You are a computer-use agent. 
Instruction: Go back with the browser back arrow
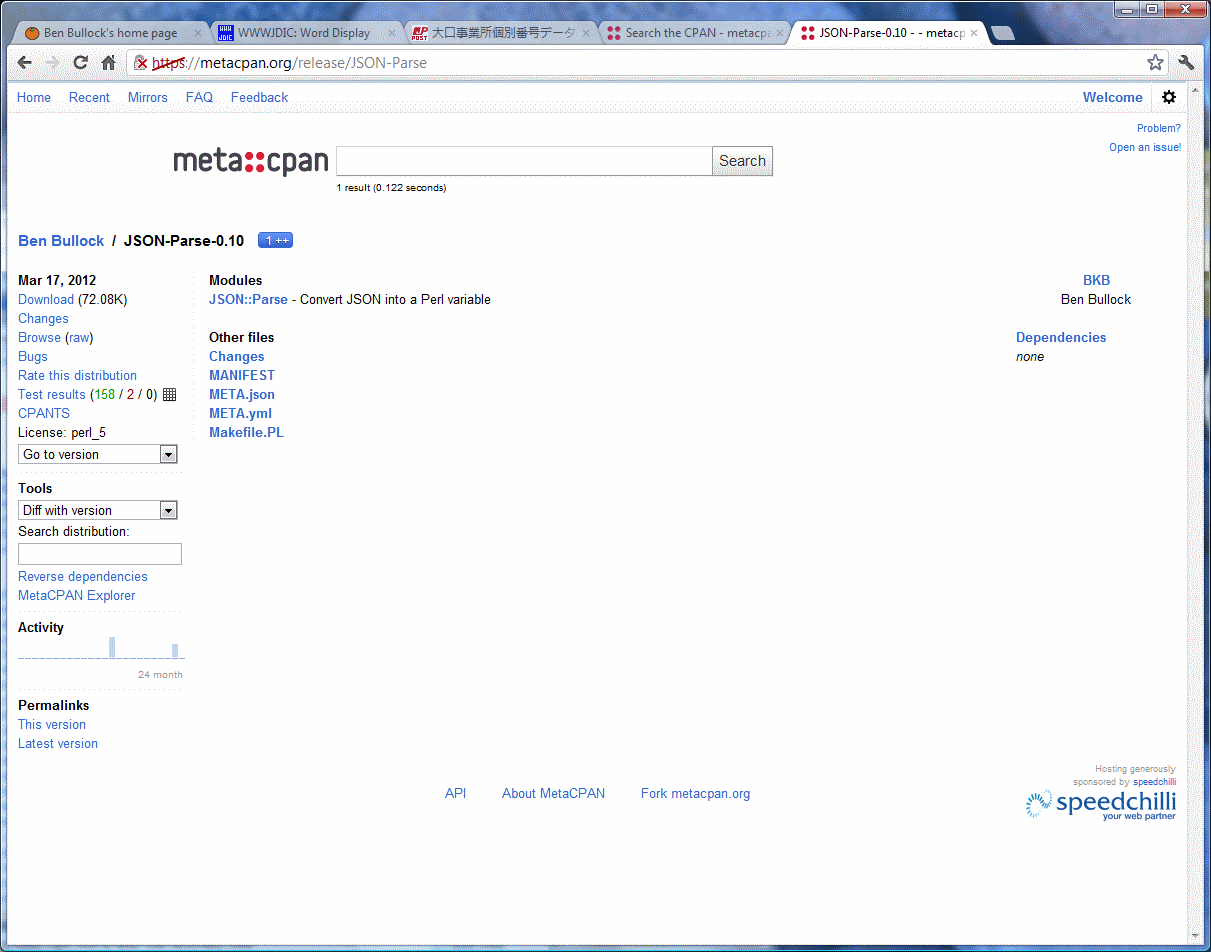pos(25,63)
